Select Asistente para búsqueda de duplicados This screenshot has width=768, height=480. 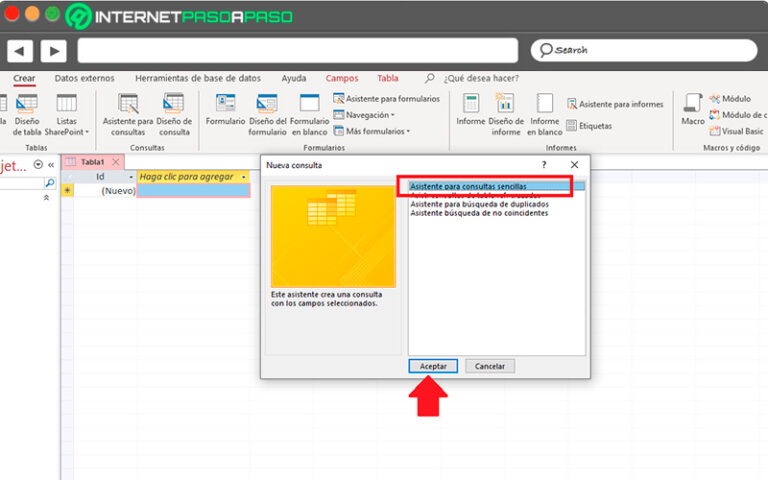pyautogui.click(x=479, y=204)
